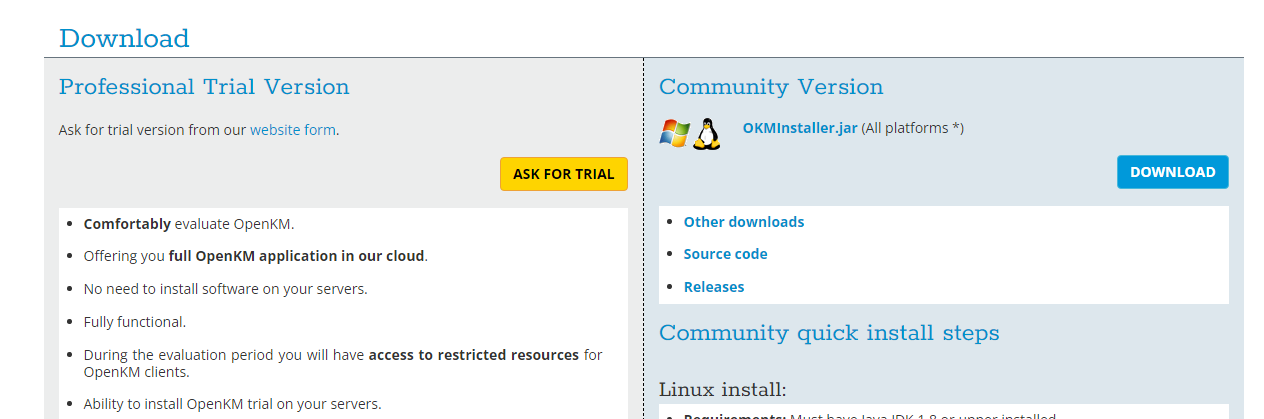
Task: Click the "access to restricted resources" bullet
Action: (x=343, y=363)
